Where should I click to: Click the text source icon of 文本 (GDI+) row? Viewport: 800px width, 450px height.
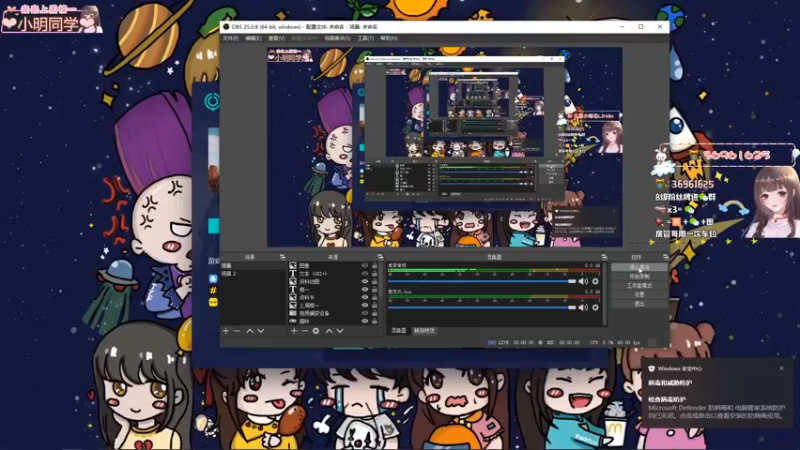coord(293,273)
